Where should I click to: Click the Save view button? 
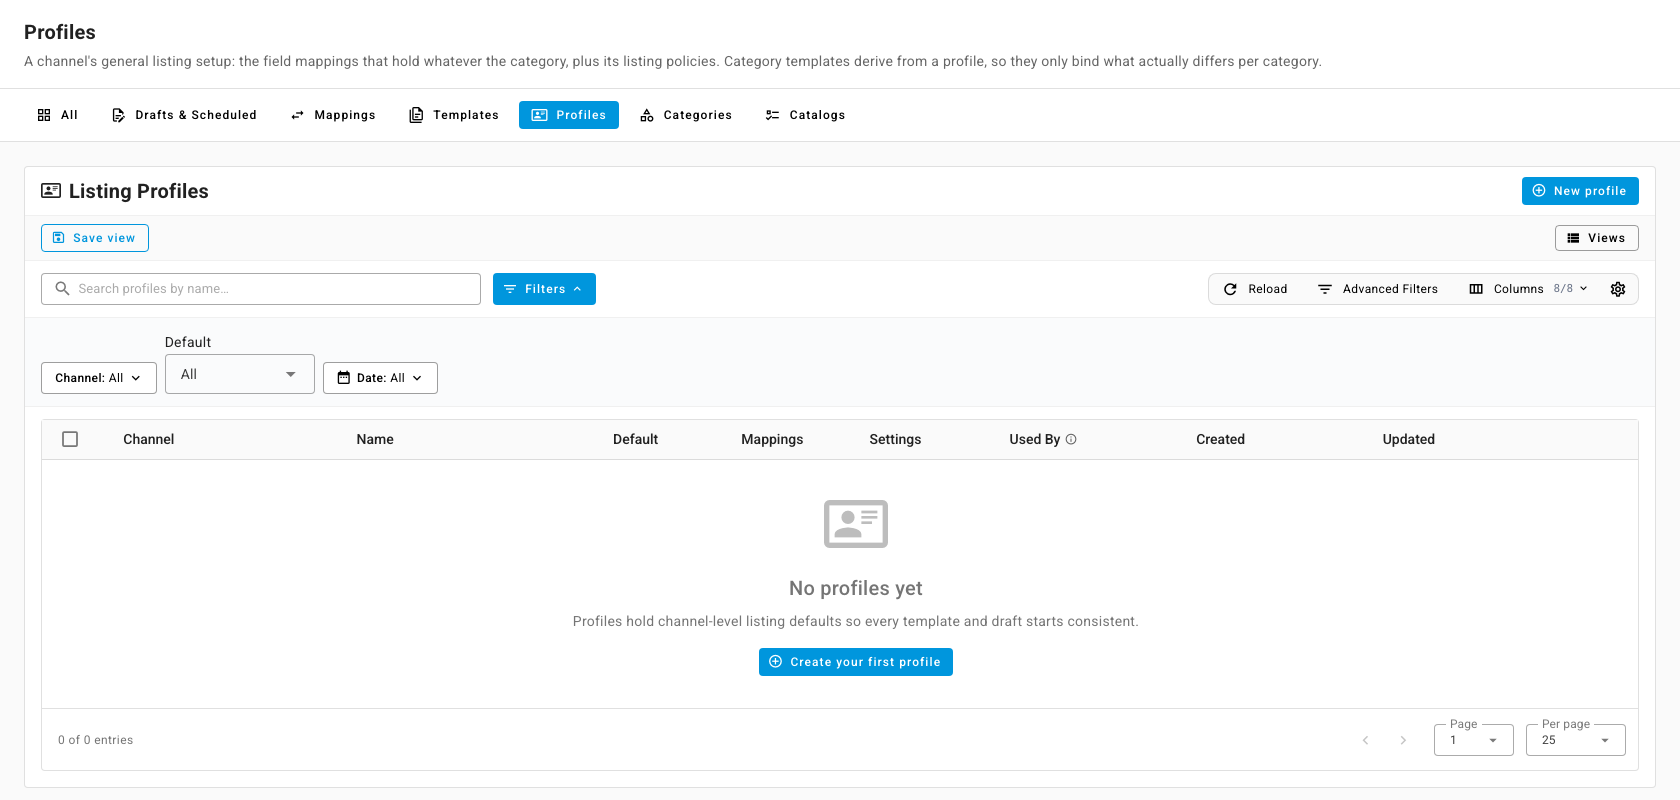coord(95,238)
